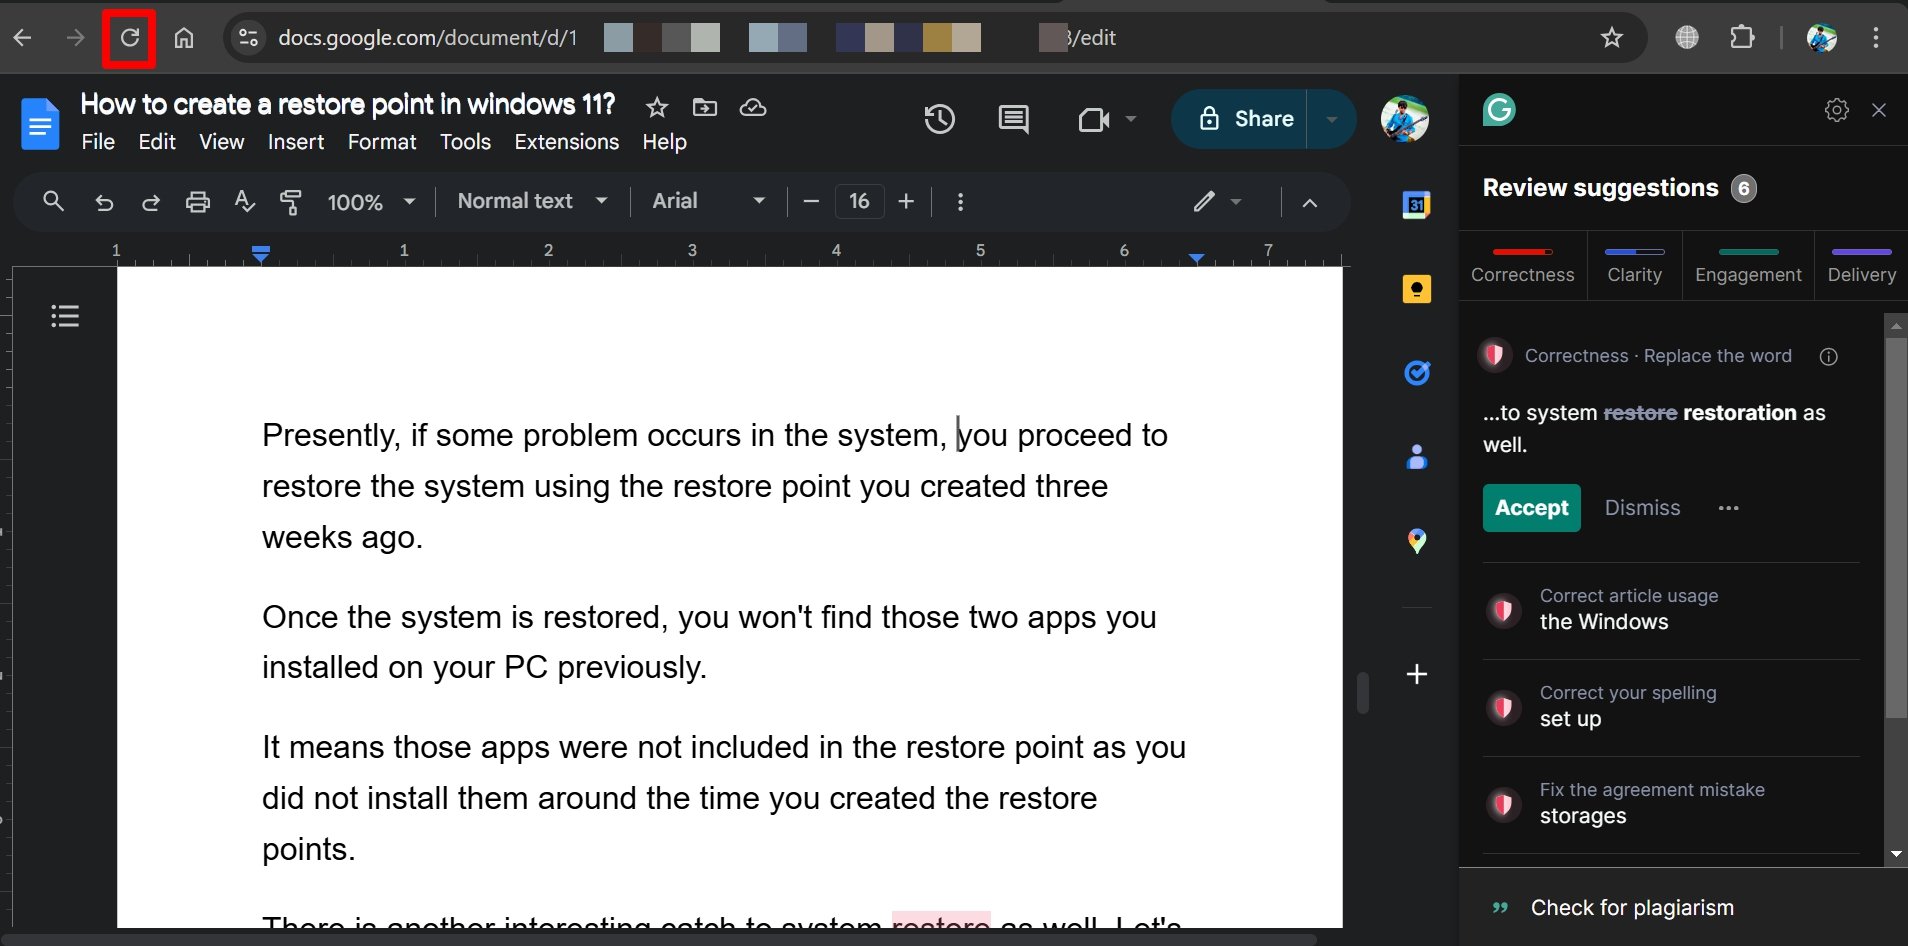Open the editing mode pencil dropdown
Screen dimensions: 1908x946
coord(1217,201)
